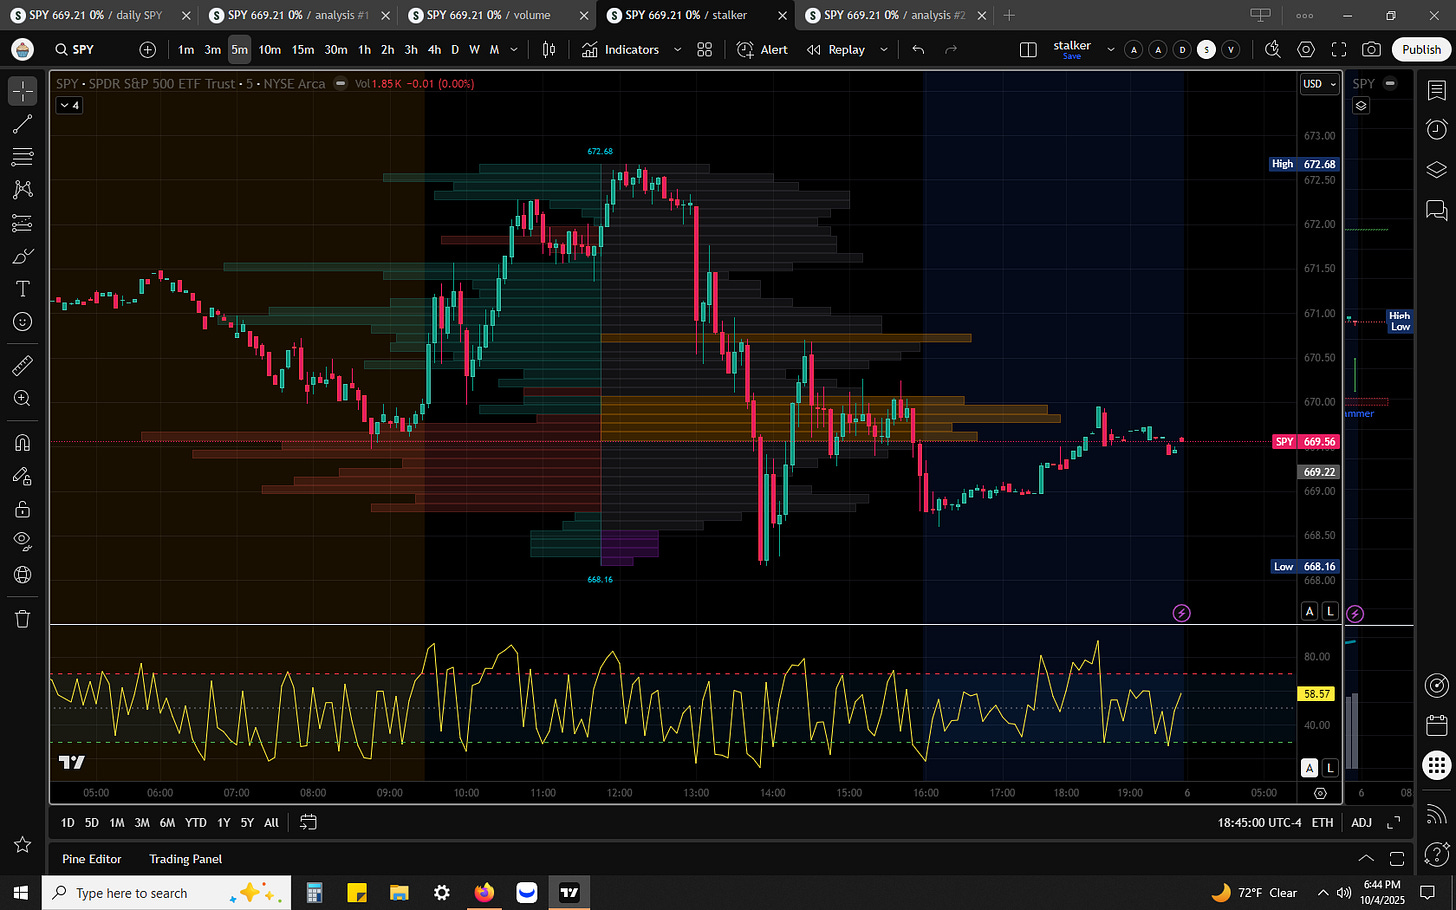Toggle ETH extended hours session
Screen dimensions: 1456x910
tap(1322, 822)
